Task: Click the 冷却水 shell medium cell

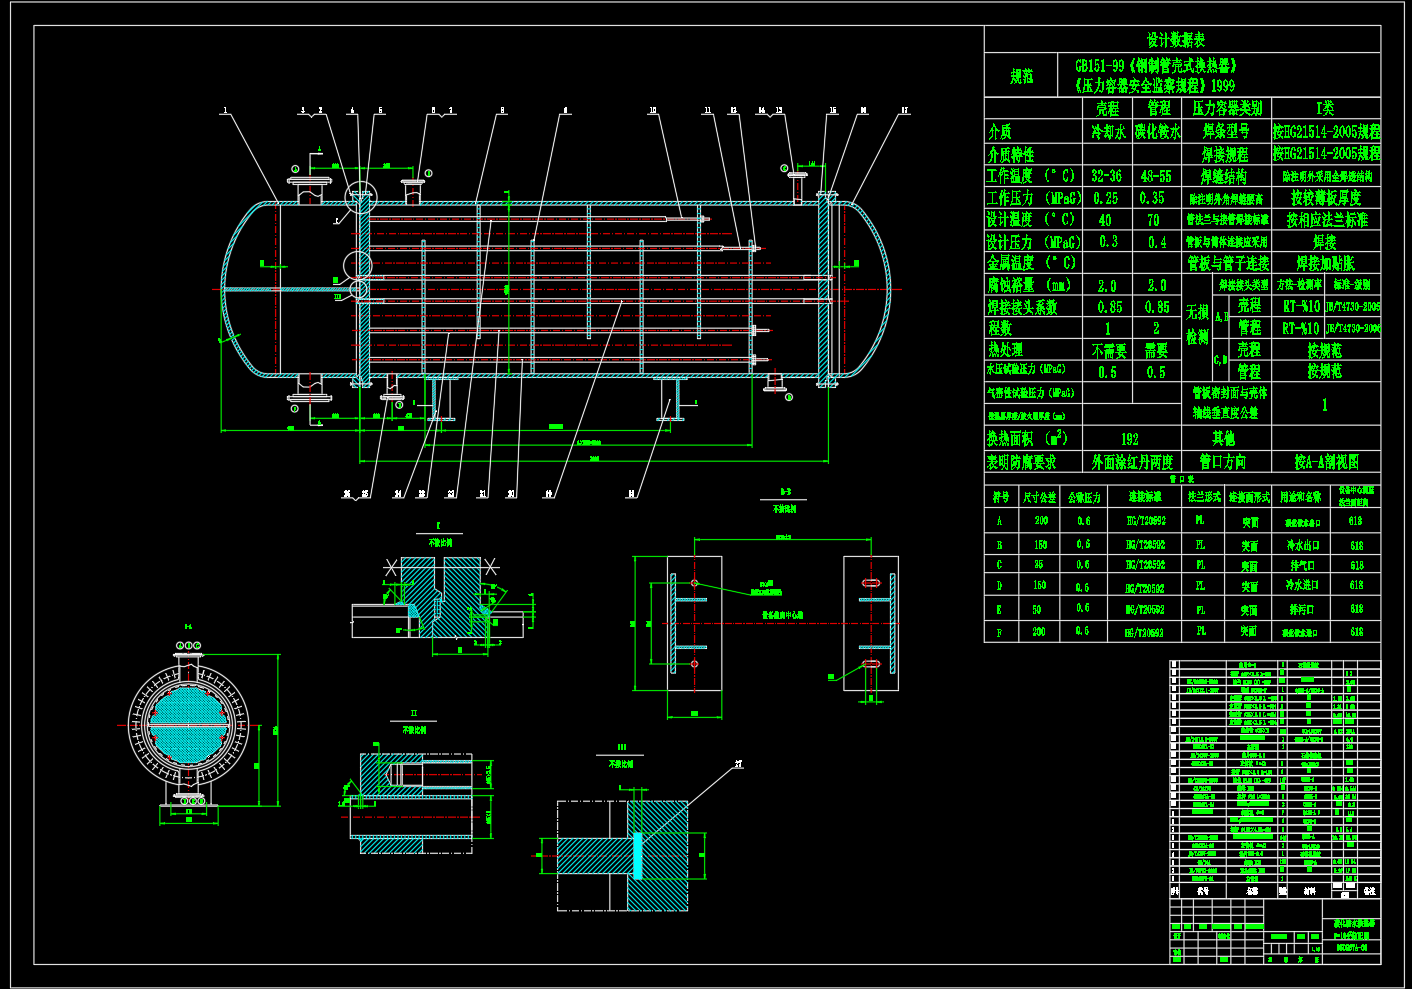Action: (1108, 132)
